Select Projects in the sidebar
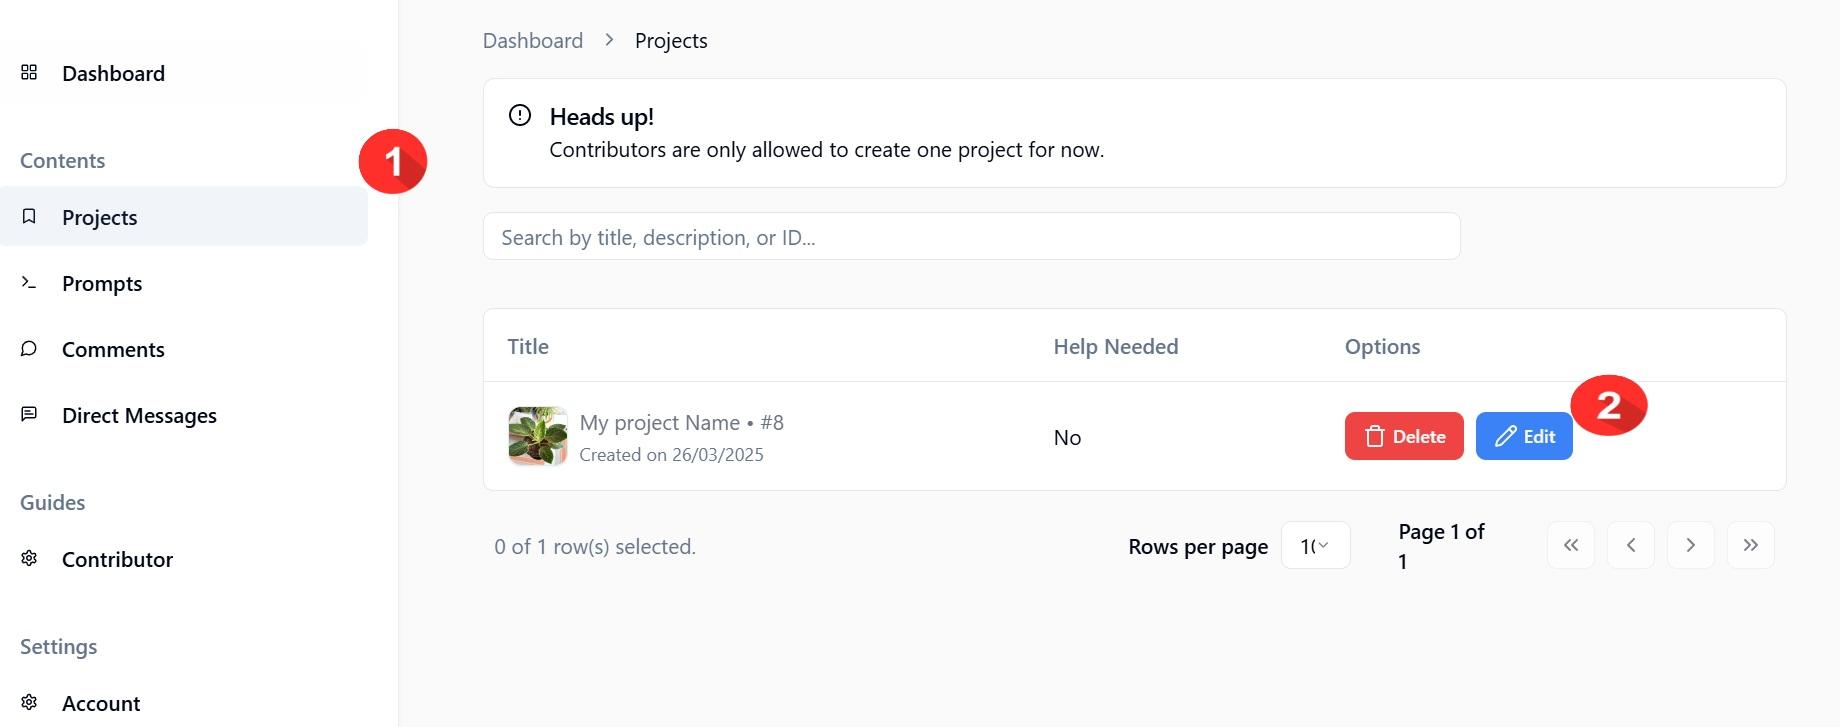 point(184,216)
